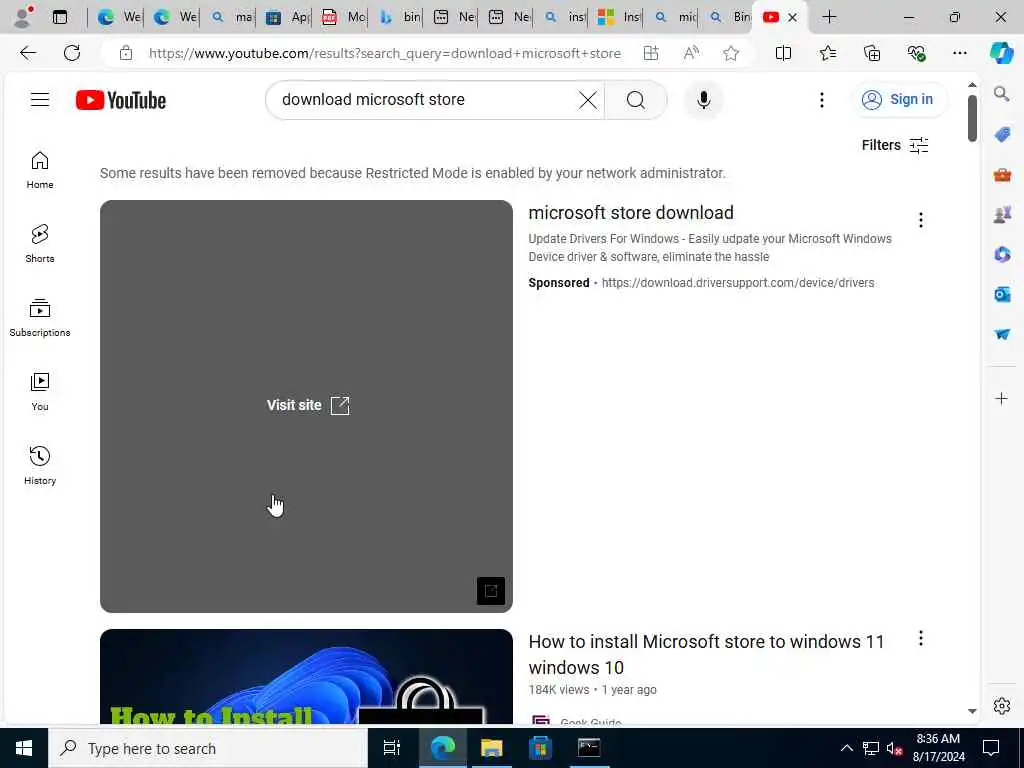Open the 'microsoft store download' ad title

(x=631, y=213)
